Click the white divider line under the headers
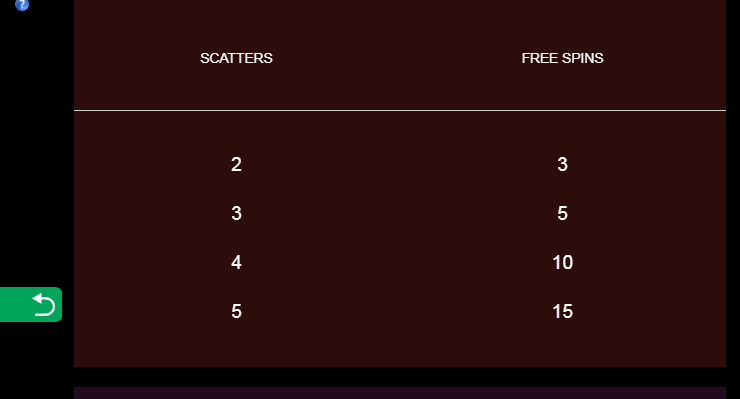The image size is (740, 399). (400, 110)
